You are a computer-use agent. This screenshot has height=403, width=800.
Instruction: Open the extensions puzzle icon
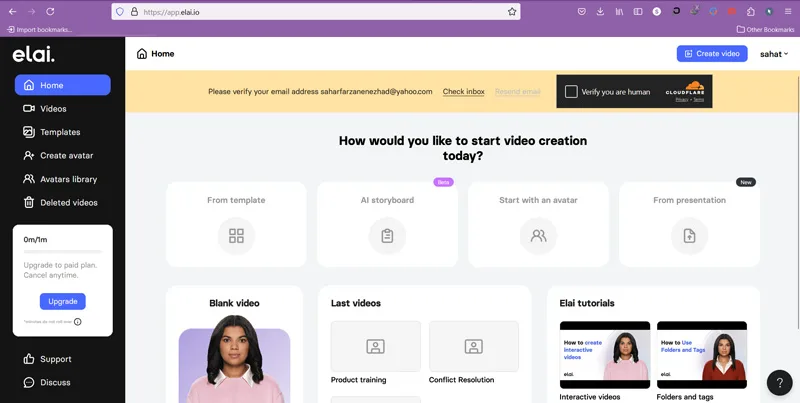pyautogui.click(x=751, y=11)
